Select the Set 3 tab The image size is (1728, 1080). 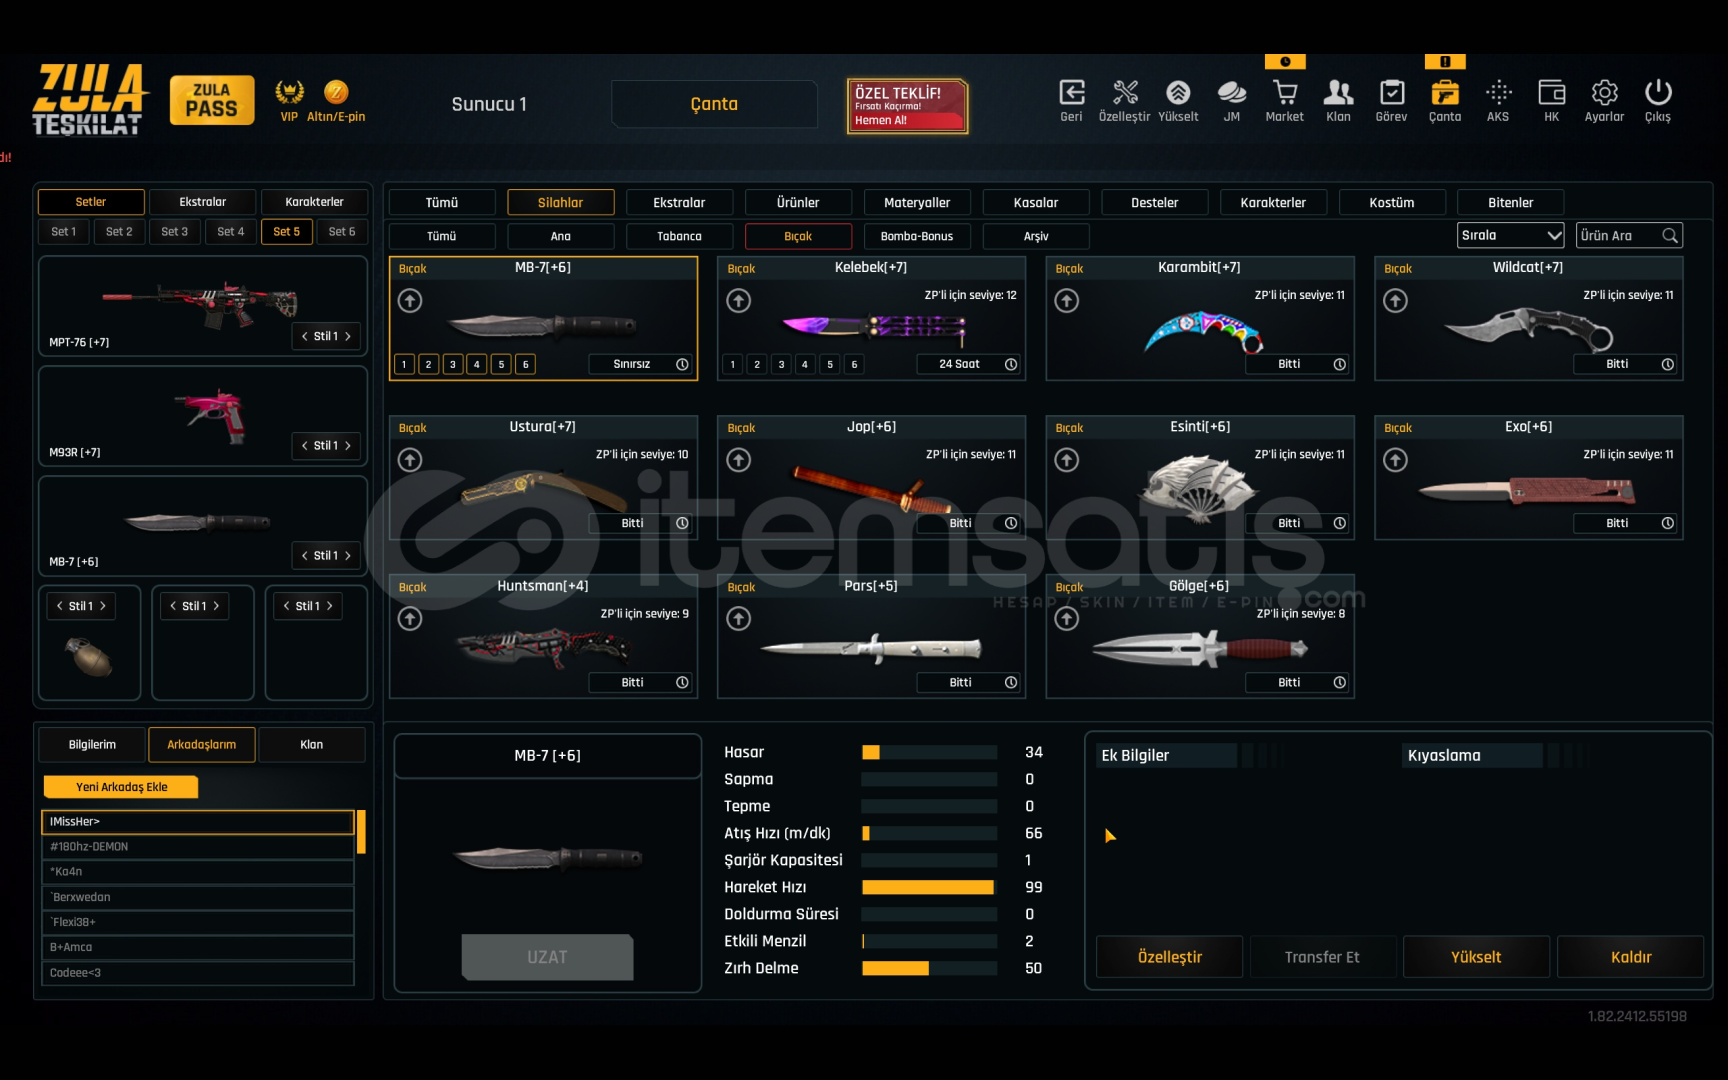tap(175, 232)
